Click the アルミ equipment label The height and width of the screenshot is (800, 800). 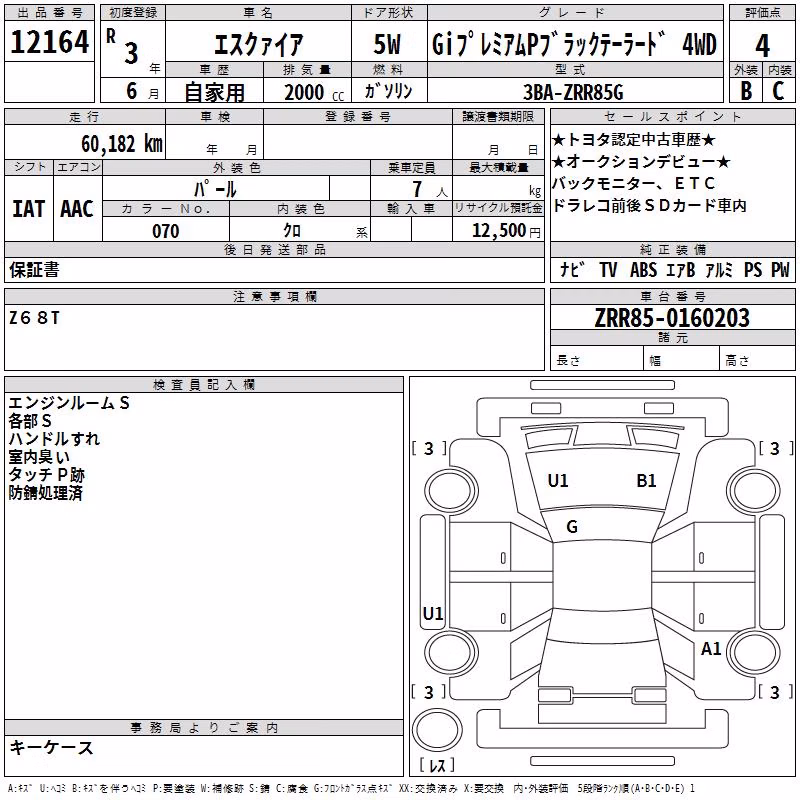click(x=719, y=269)
